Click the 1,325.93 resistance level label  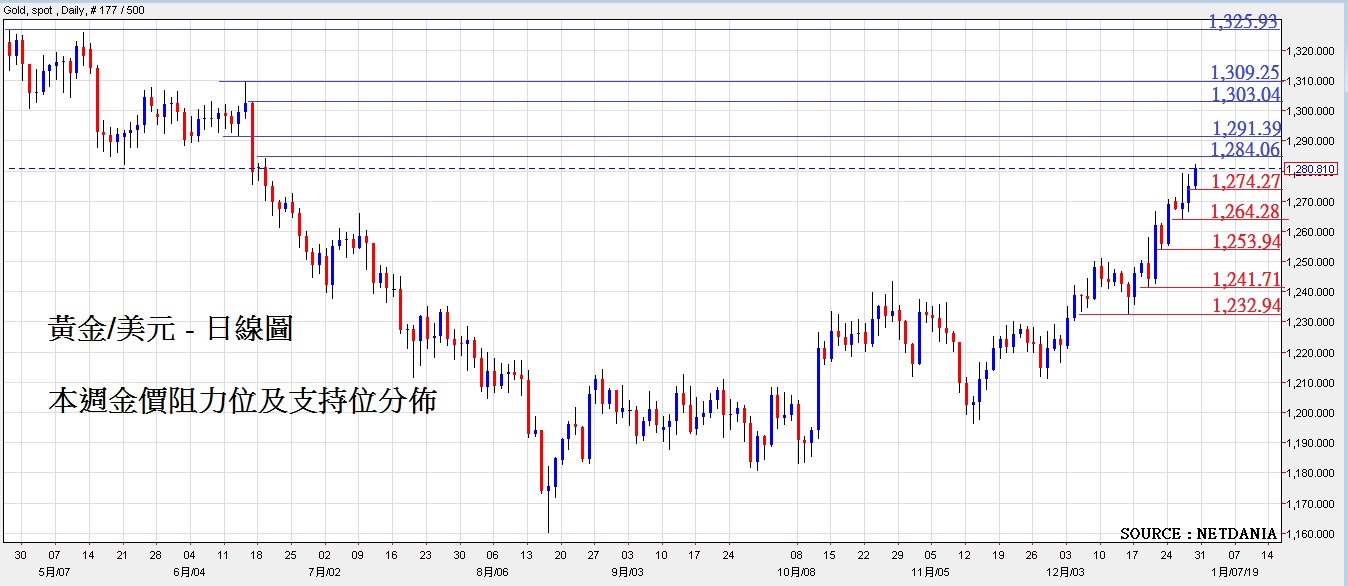coord(1243,21)
